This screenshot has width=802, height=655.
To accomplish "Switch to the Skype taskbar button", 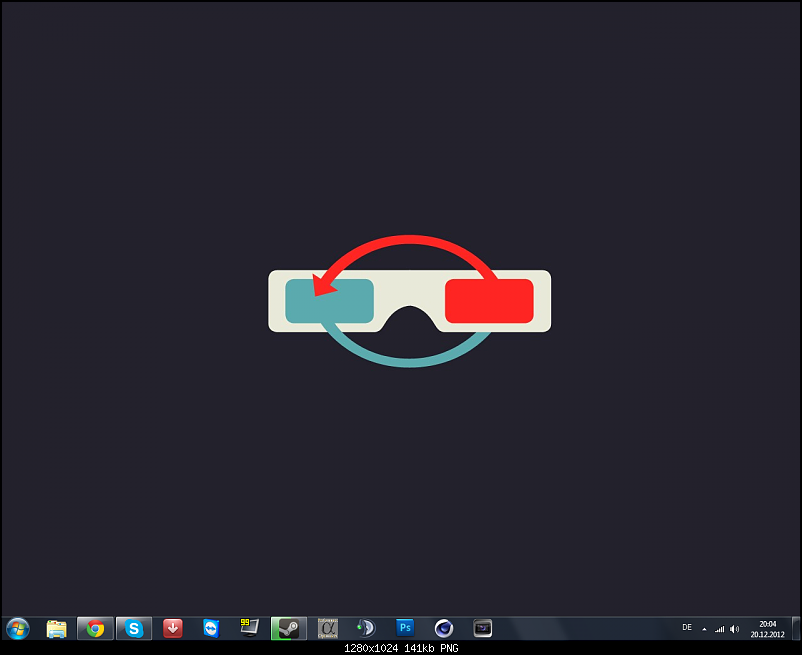I will [134, 628].
